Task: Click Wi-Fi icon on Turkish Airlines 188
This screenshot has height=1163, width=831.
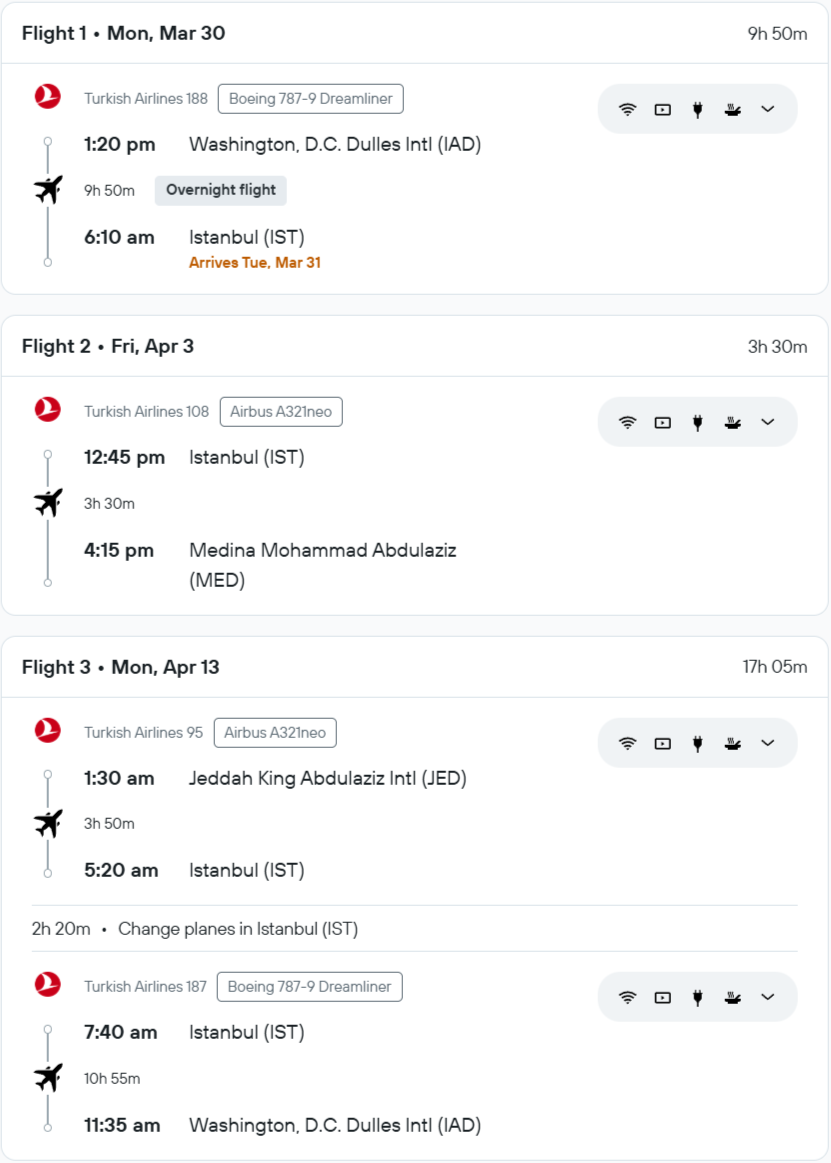Action: pyautogui.click(x=628, y=109)
